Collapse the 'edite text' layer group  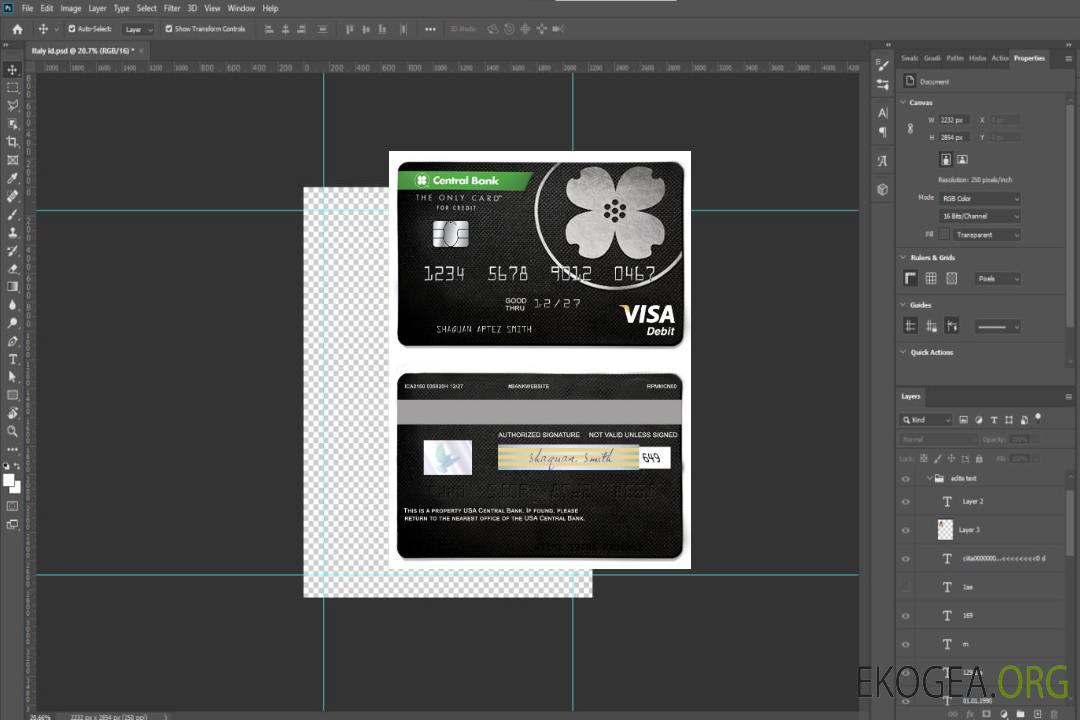[929, 478]
